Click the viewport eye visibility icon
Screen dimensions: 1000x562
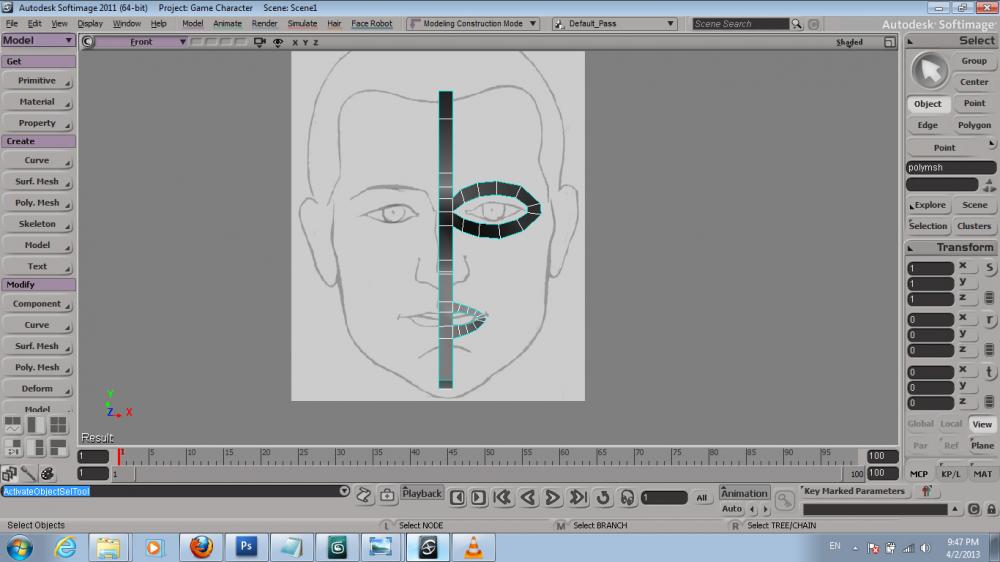[277, 42]
